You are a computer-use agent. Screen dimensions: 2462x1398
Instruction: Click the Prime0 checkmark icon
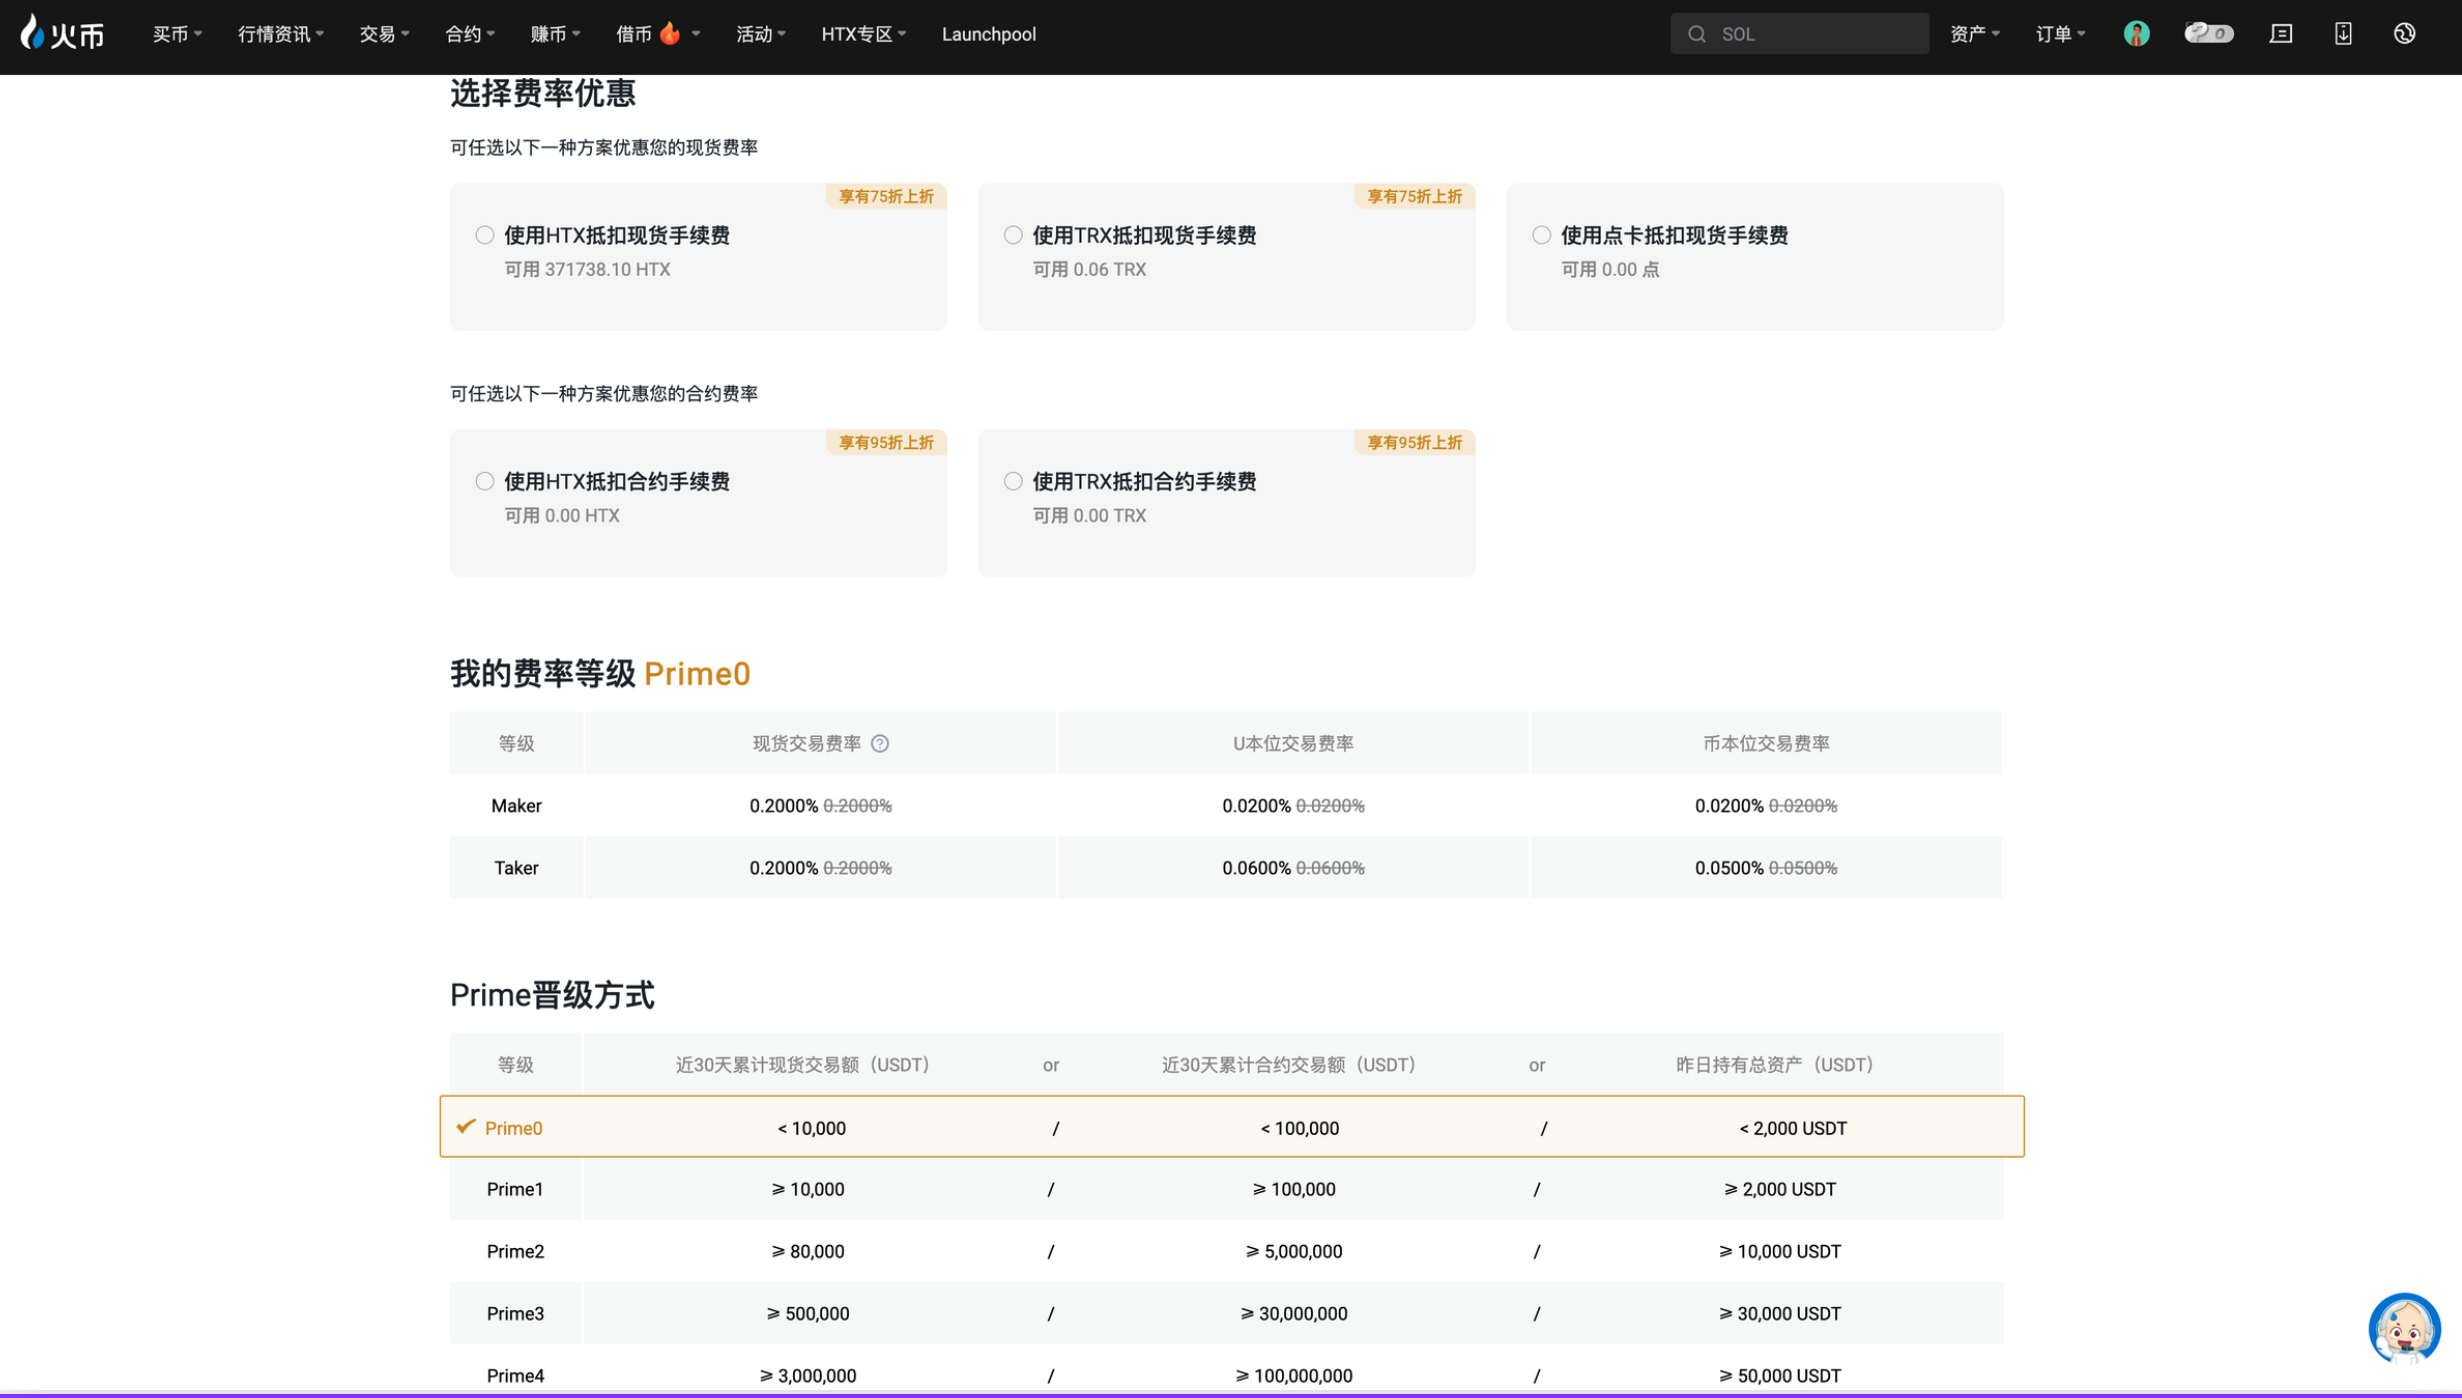[465, 1127]
